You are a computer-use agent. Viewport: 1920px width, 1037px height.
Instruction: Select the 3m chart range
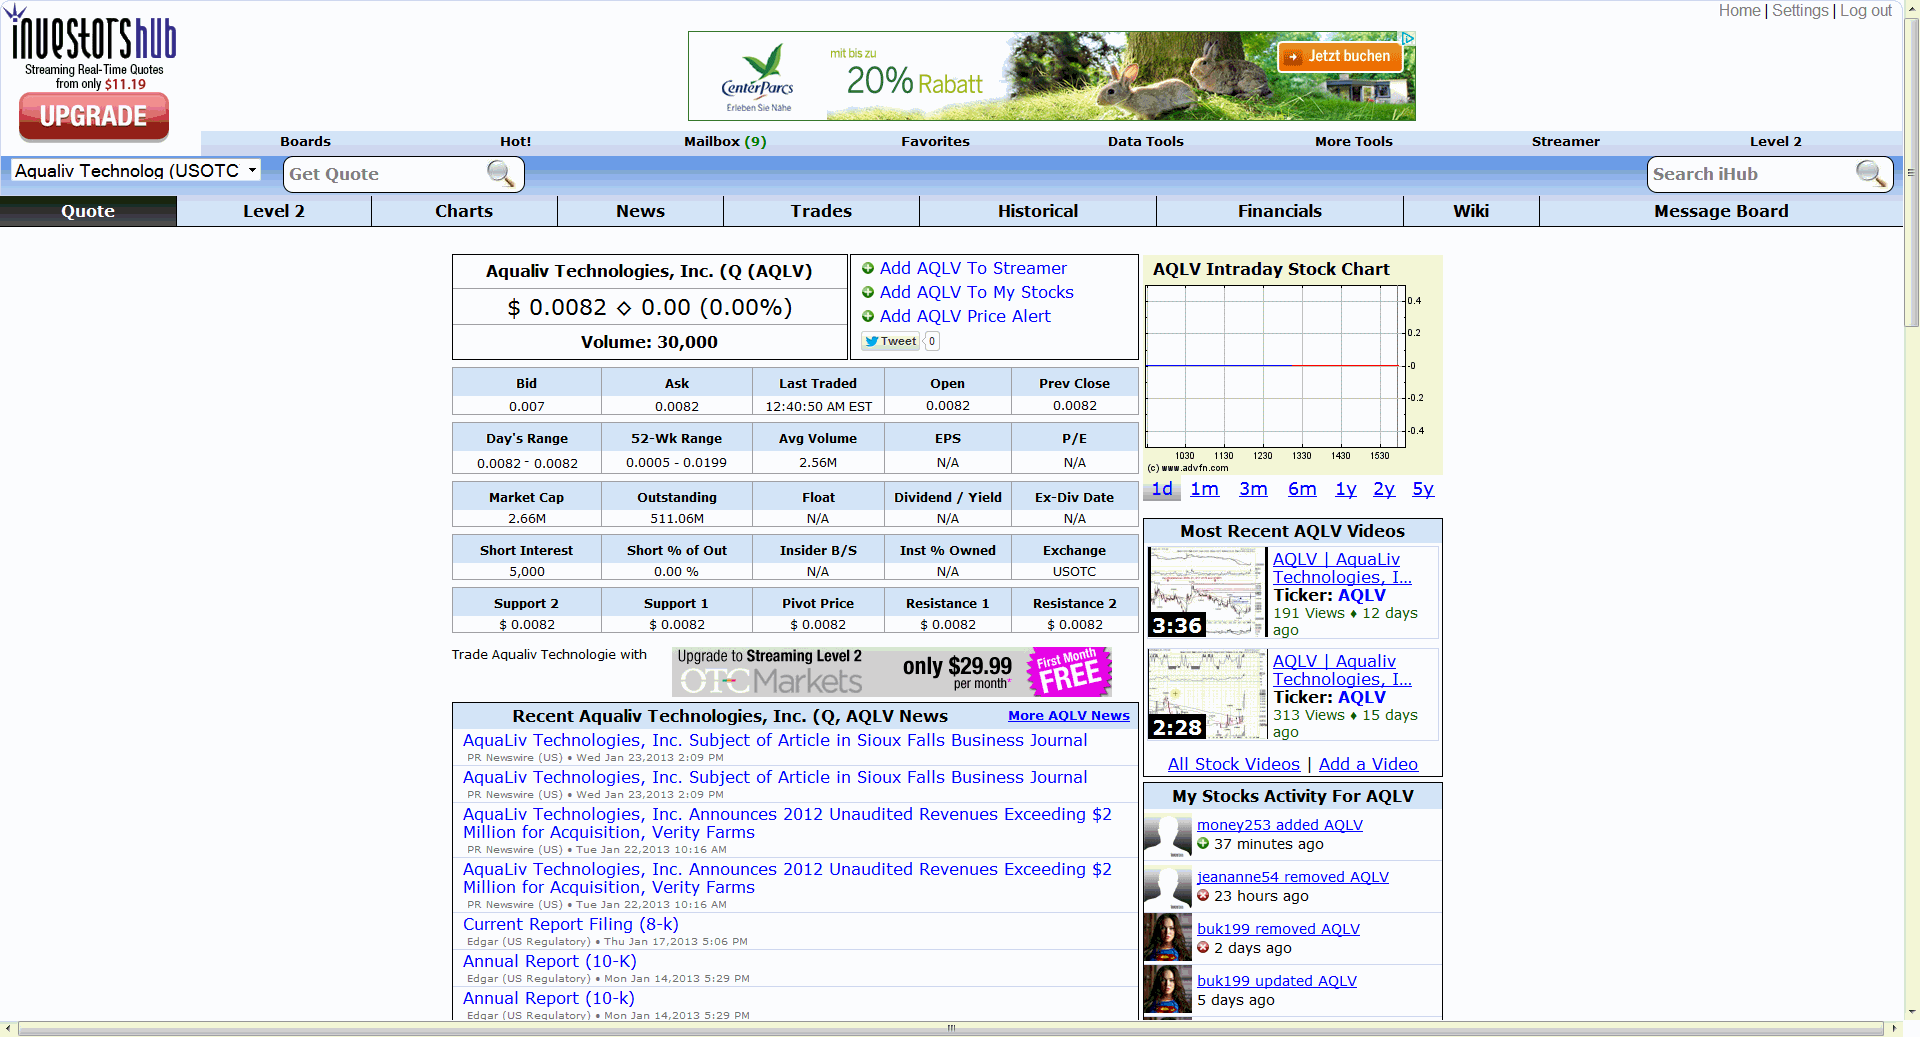pyautogui.click(x=1253, y=489)
